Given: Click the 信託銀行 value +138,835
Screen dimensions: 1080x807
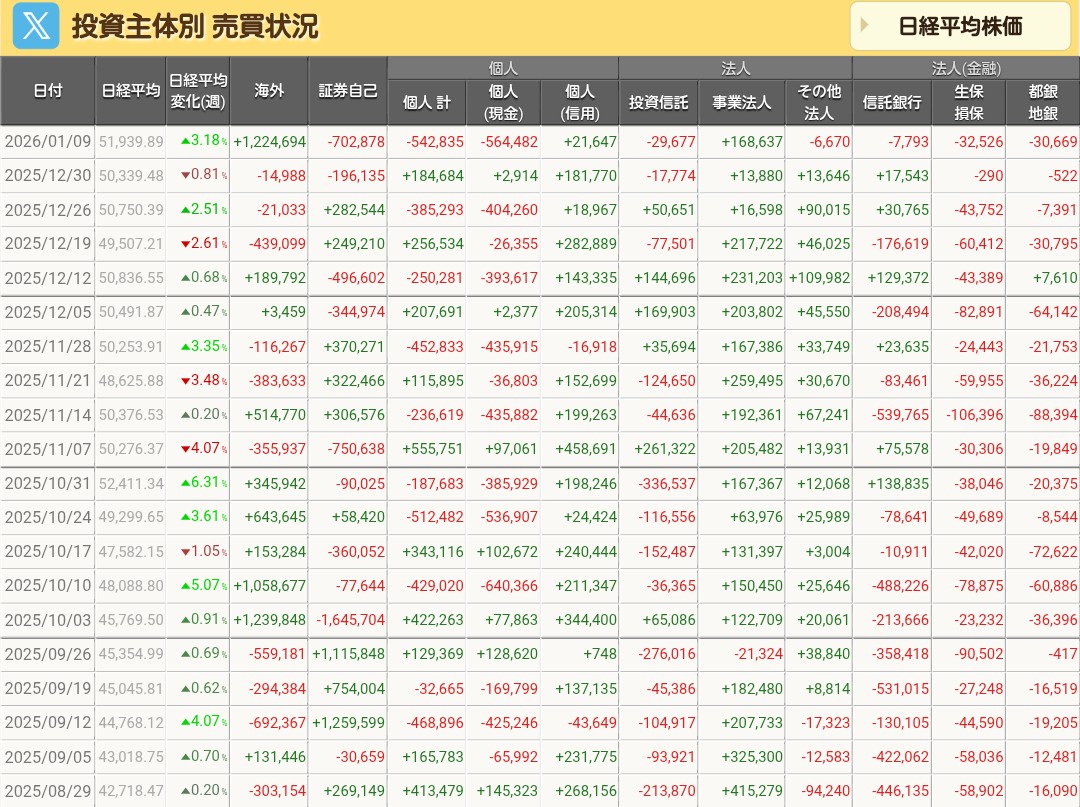Looking at the screenshot, I should (x=898, y=483).
